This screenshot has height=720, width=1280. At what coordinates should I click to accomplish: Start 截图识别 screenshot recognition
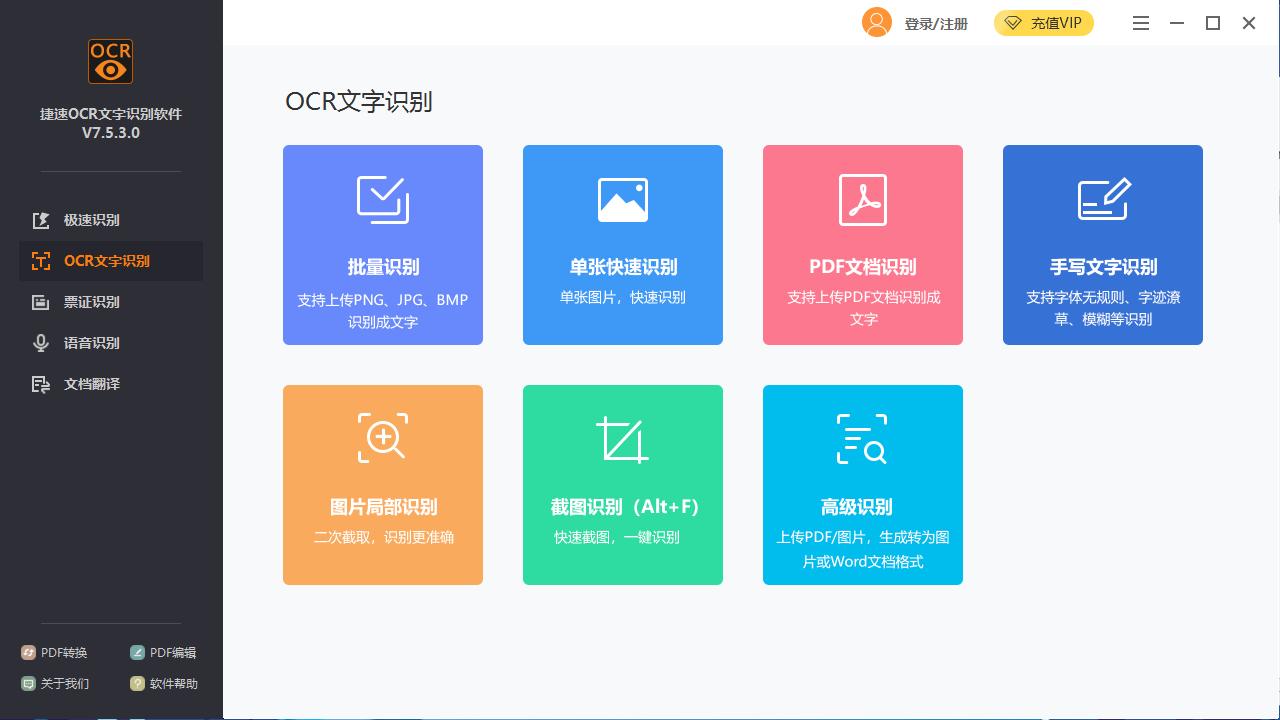click(622, 485)
